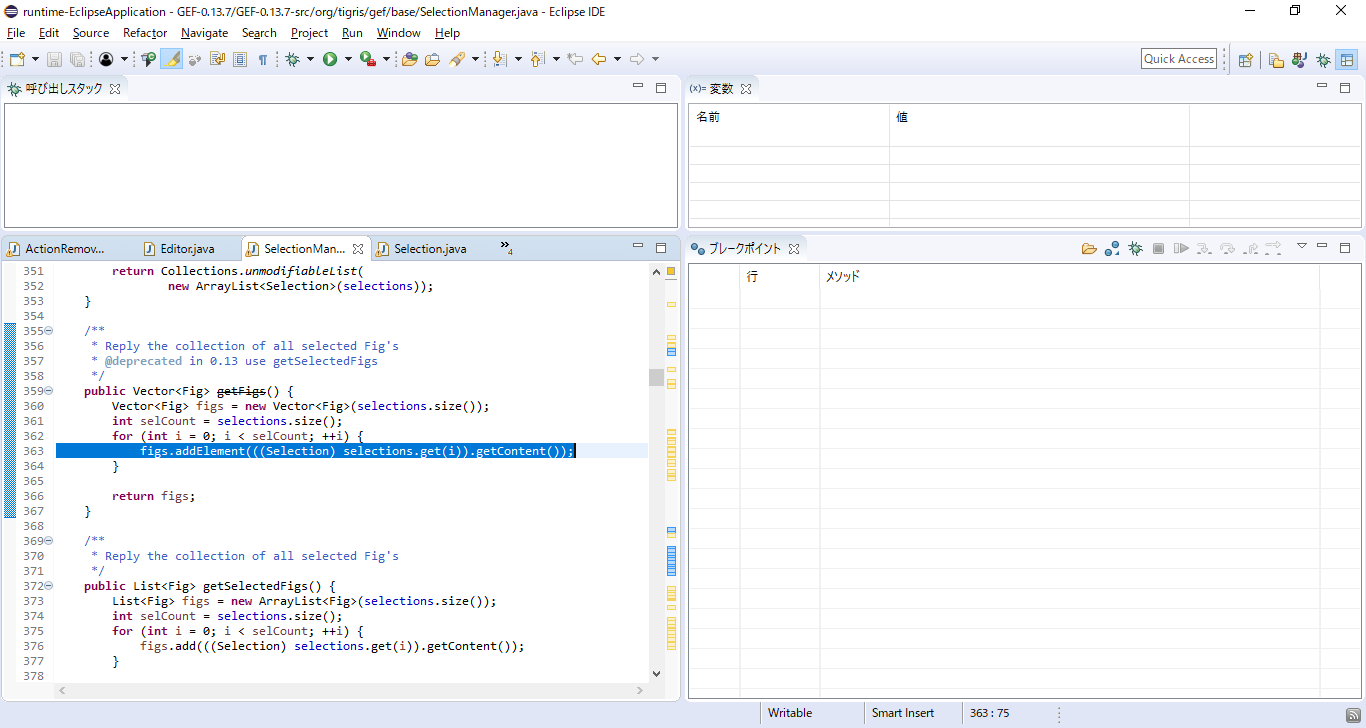The image size is (1366, 728).
Task: Open the Refactor menu
Action: click(145, 33)
